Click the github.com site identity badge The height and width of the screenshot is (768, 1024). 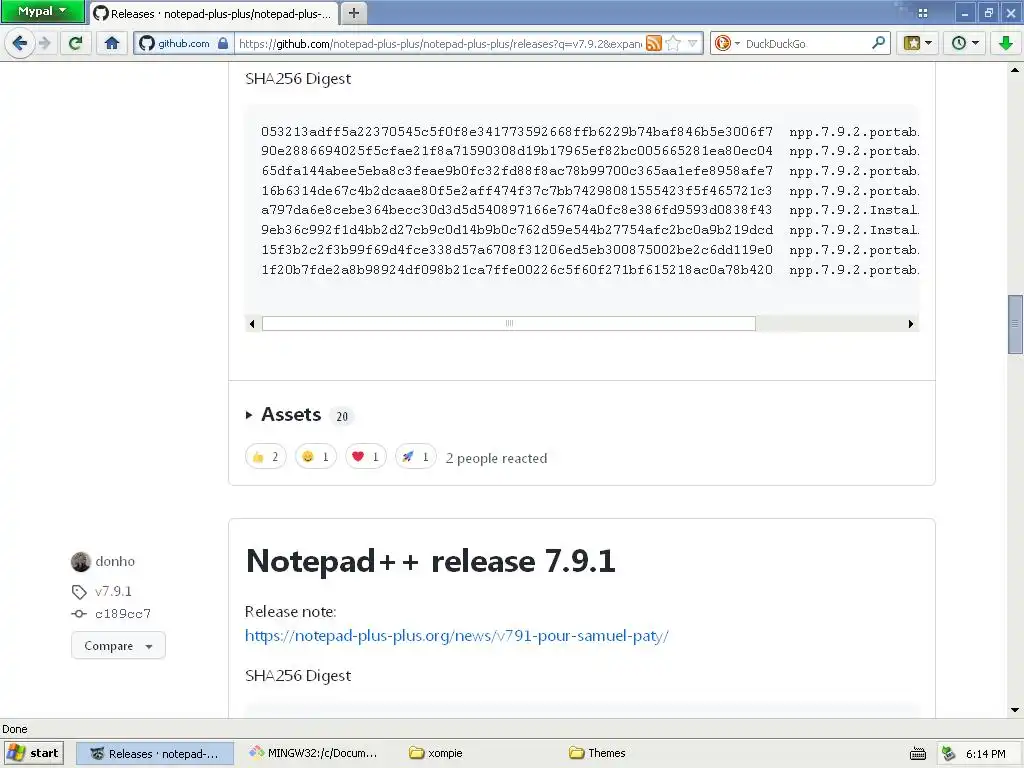pos(184,43)
